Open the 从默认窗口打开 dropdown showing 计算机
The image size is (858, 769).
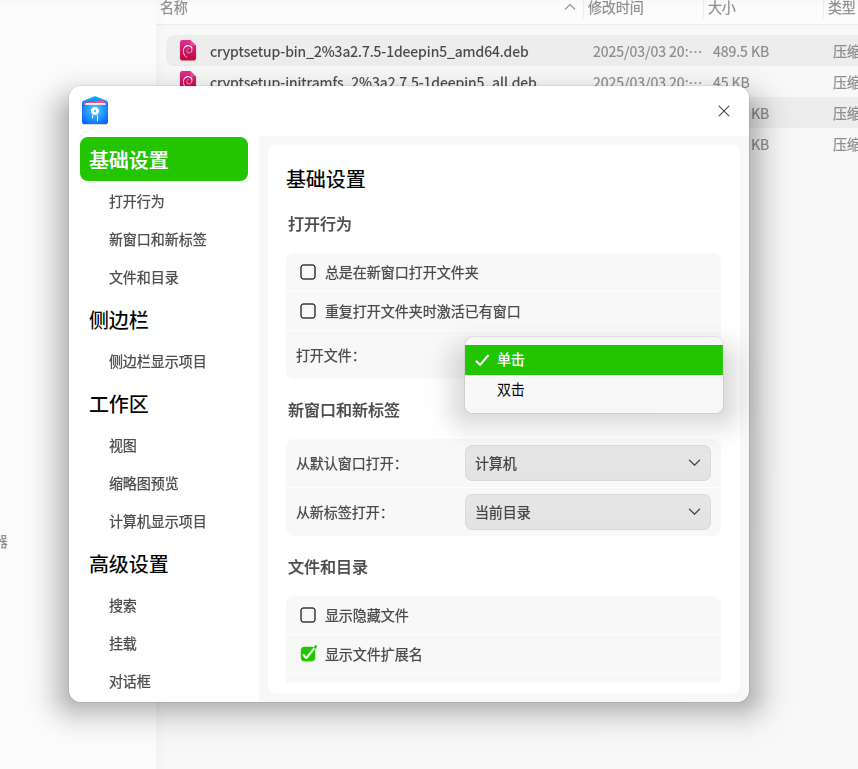588,463
